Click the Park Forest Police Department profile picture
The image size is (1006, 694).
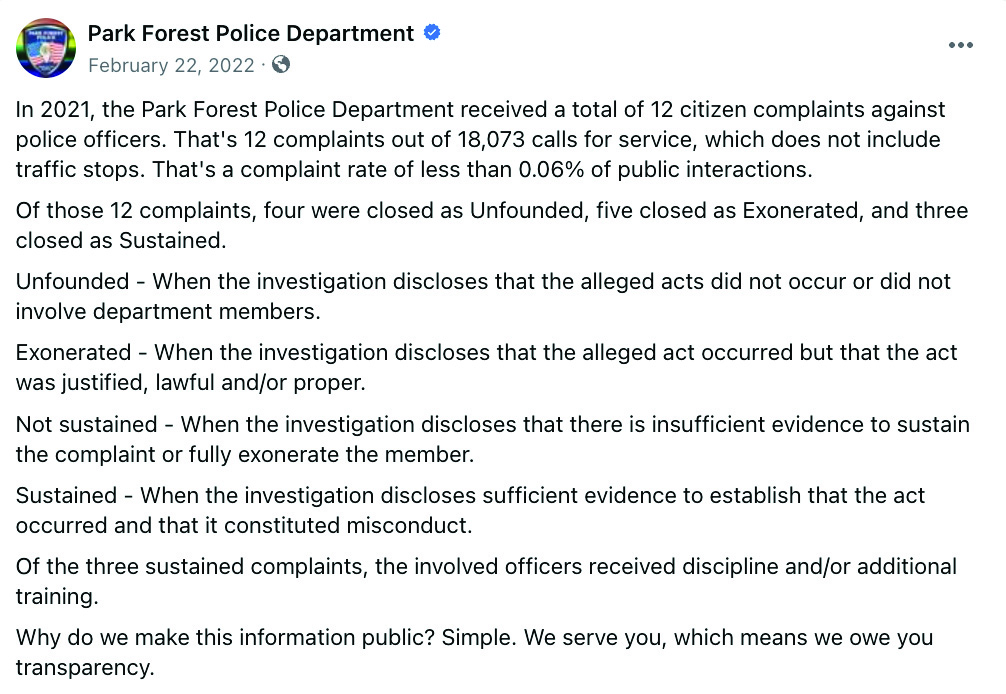pos(45,48)
